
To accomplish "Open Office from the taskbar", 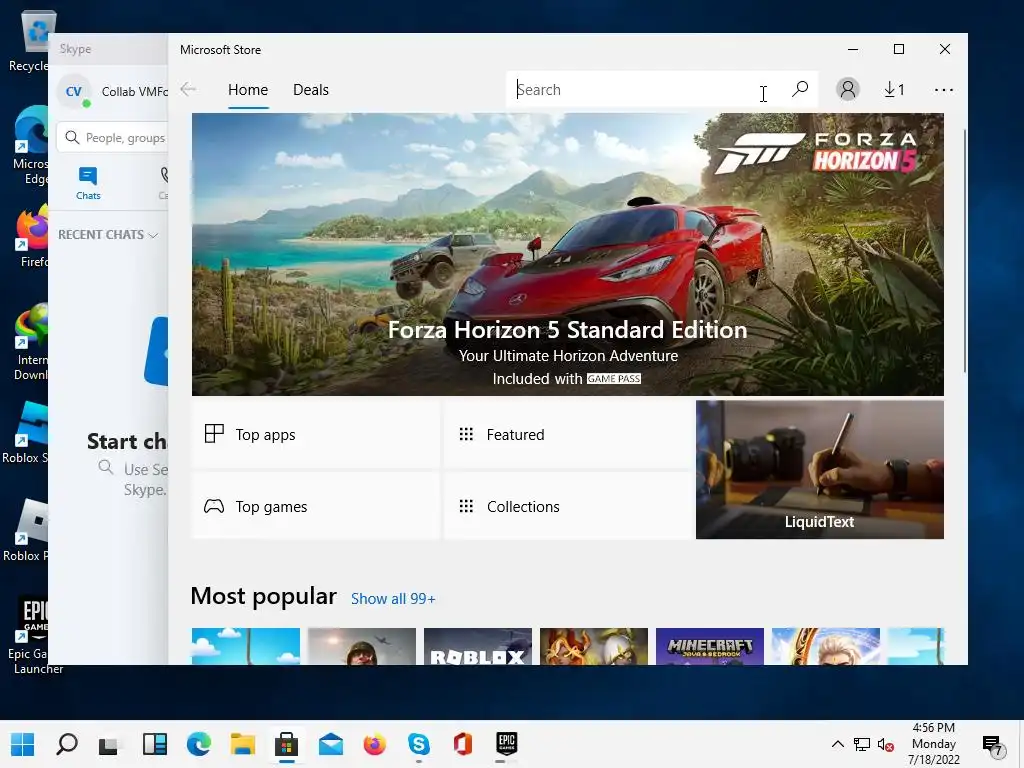I will pyautogui.click(x=462, y=744).
